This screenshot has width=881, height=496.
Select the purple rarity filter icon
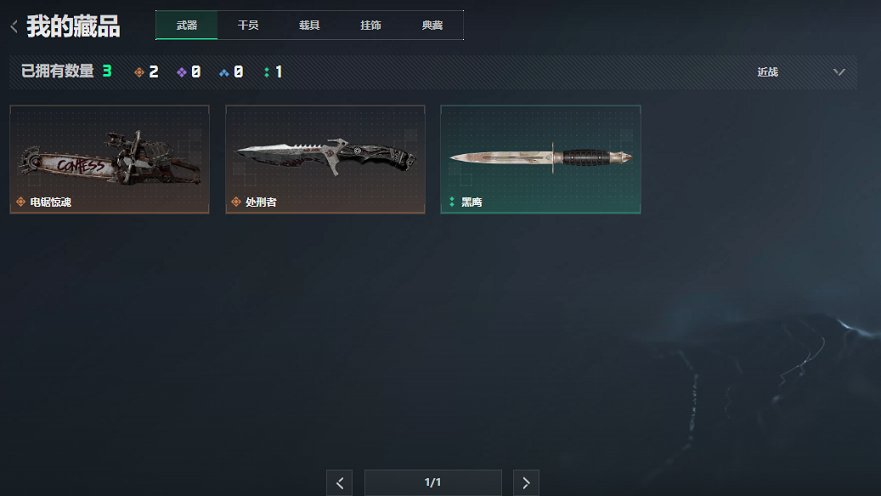click(181, 72)
